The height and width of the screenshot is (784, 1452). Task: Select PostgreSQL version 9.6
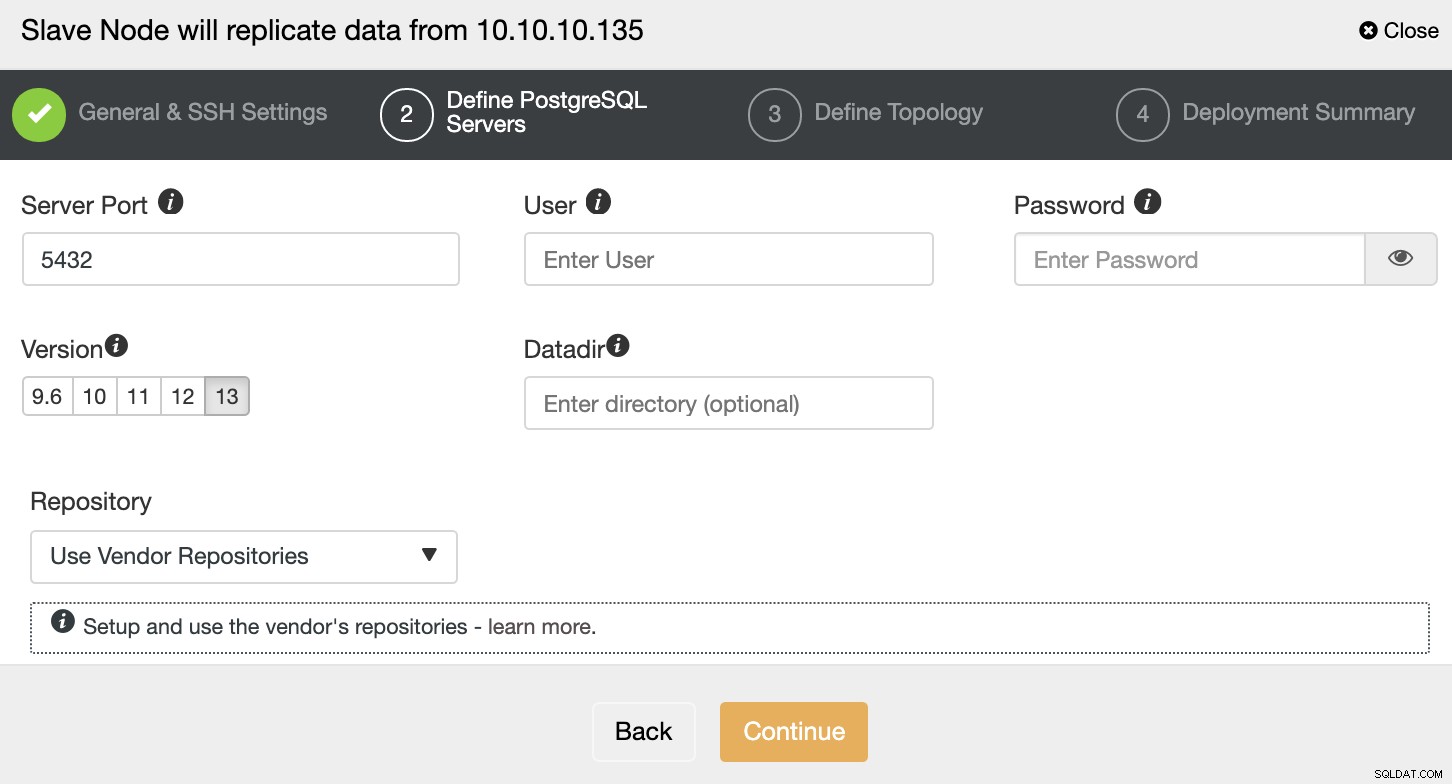[47, 396]
